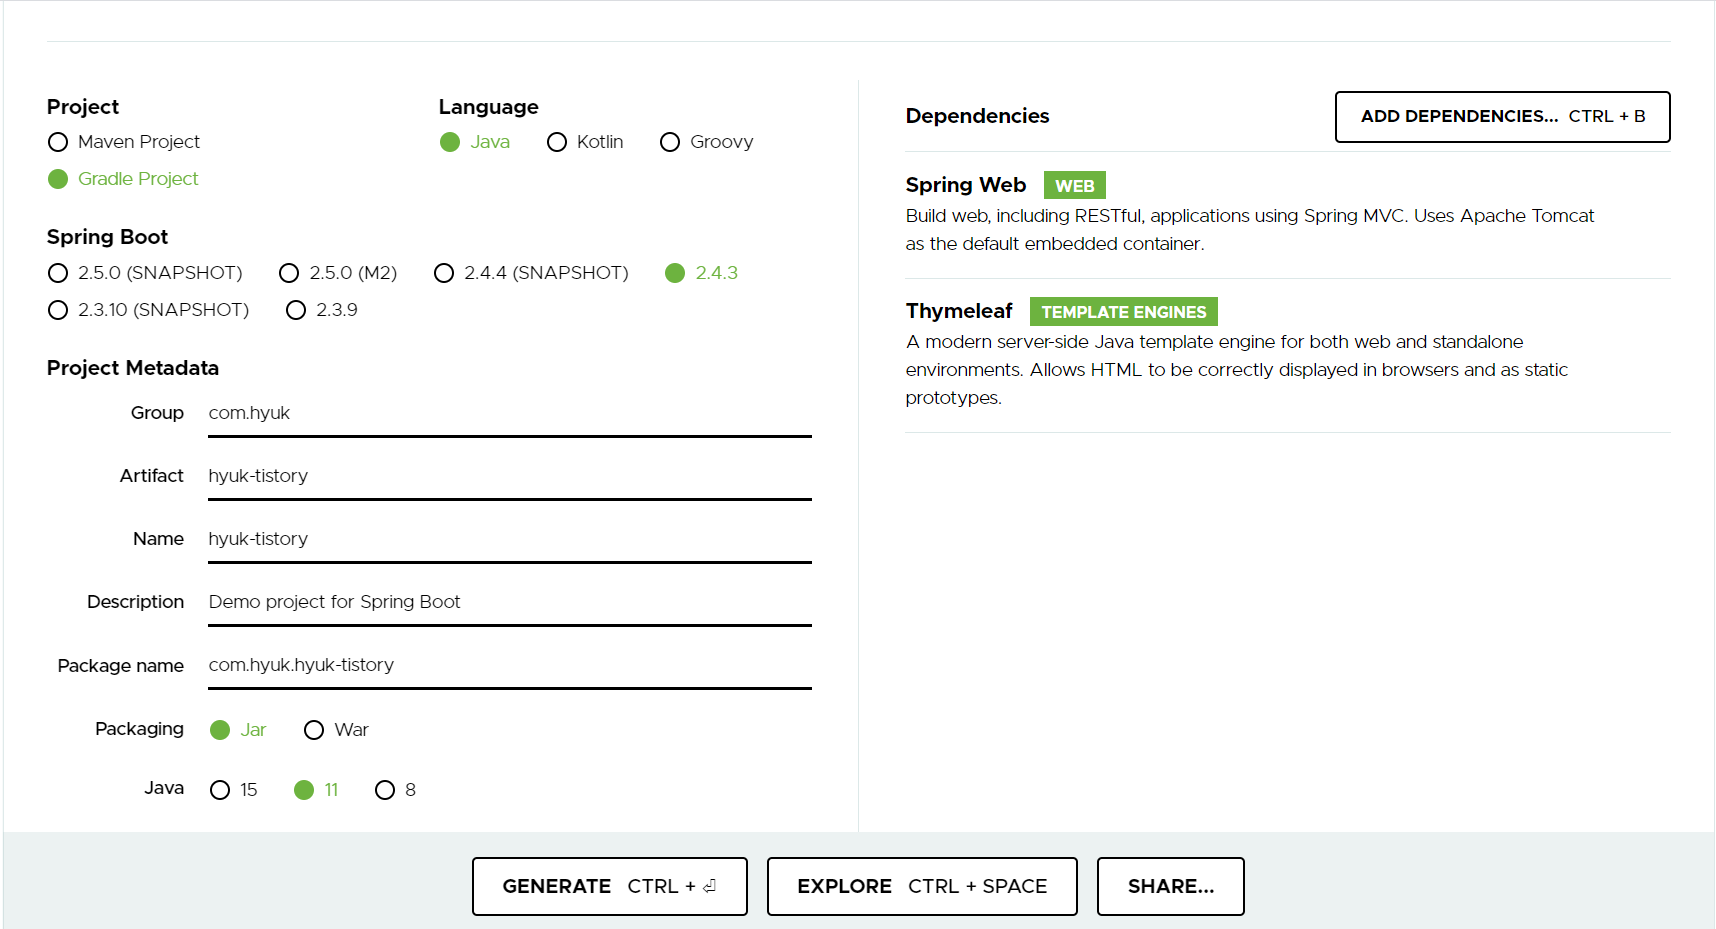
Task: Edit the Artifact field
Action: pos(510,477)
